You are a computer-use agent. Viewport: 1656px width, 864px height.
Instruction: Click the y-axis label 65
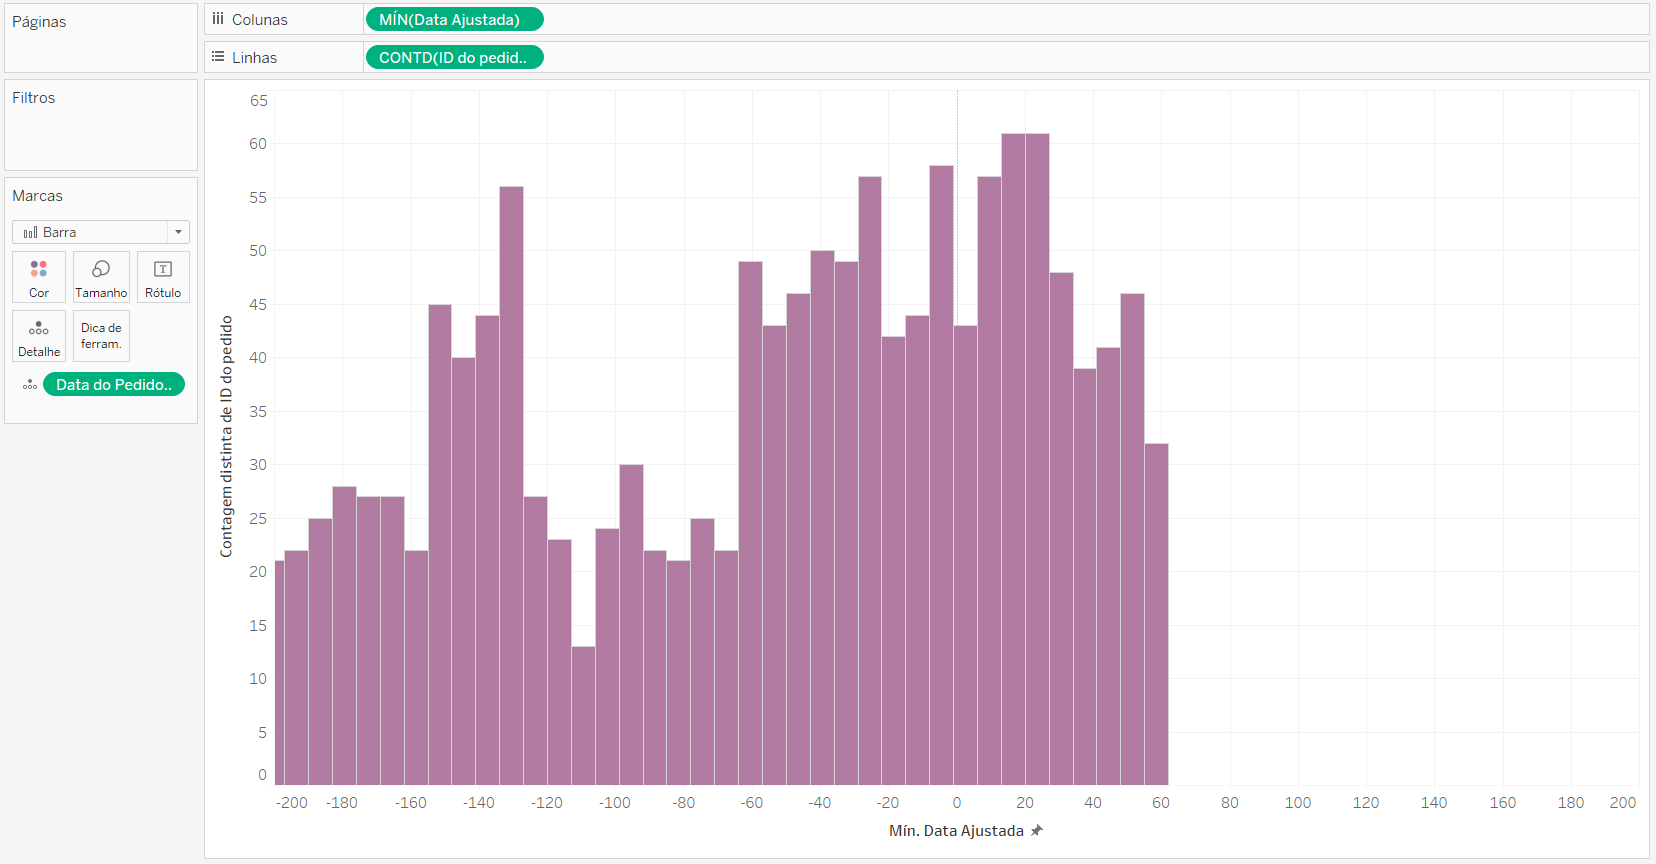pyautogui.click(x=258, y=100)
